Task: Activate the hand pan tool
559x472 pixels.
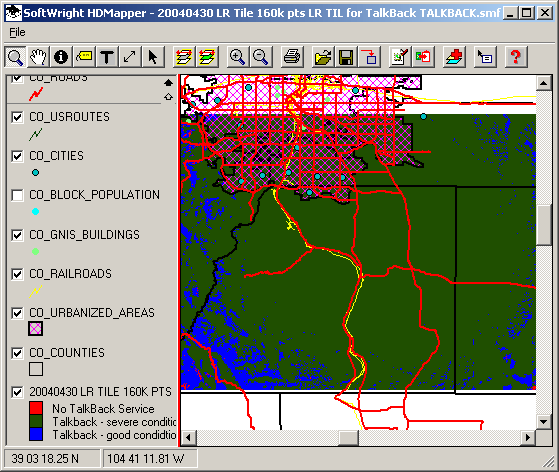Action: click(38, 57)
